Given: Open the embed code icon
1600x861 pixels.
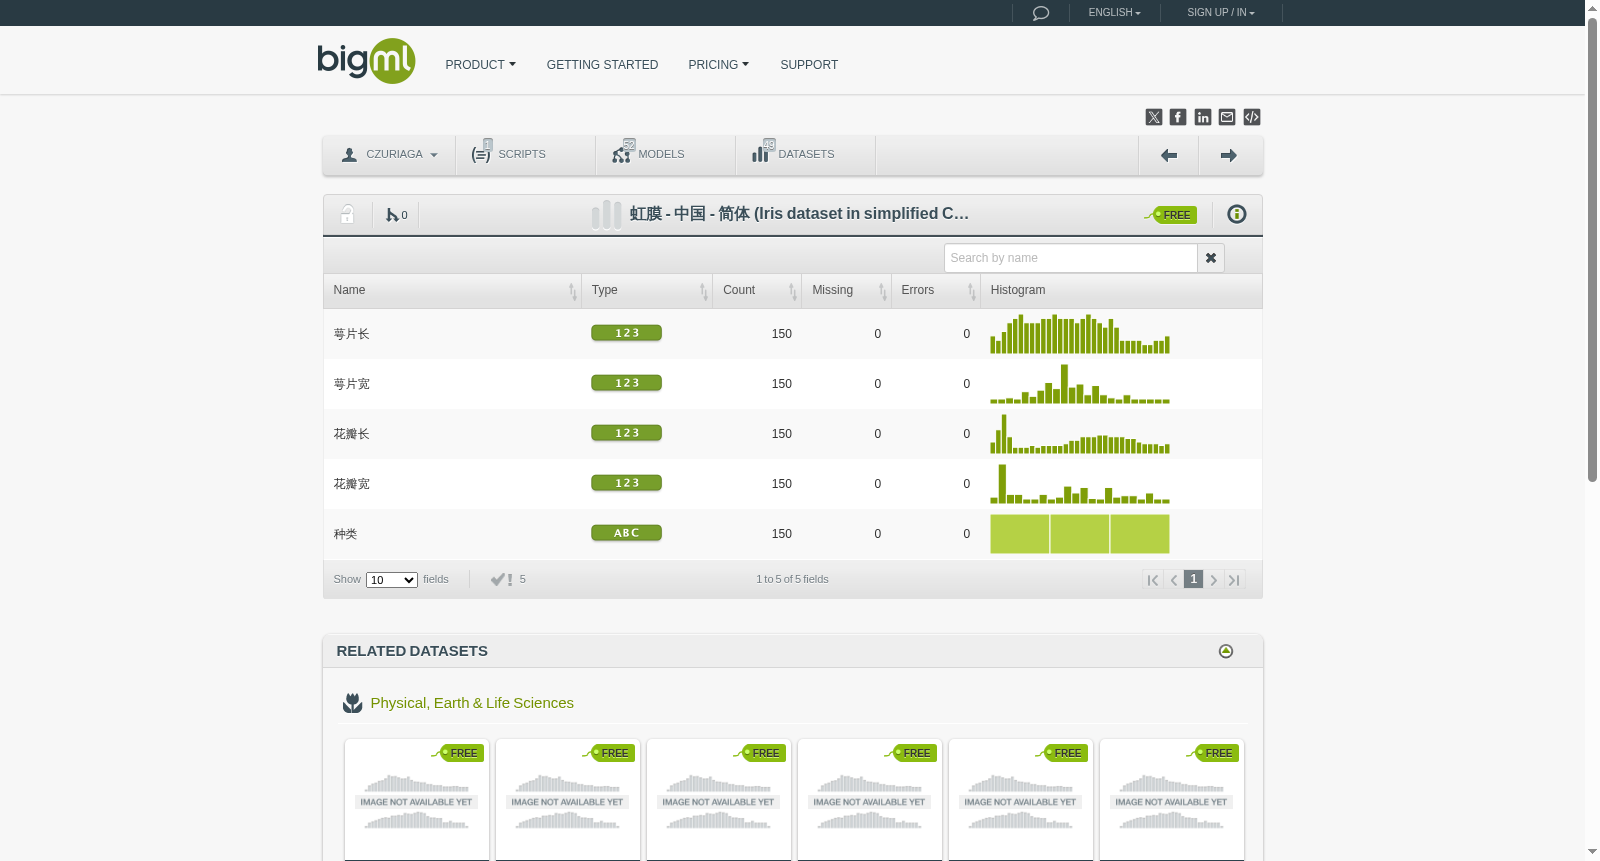Looking at the screenshot, I should pos(1252,117).
